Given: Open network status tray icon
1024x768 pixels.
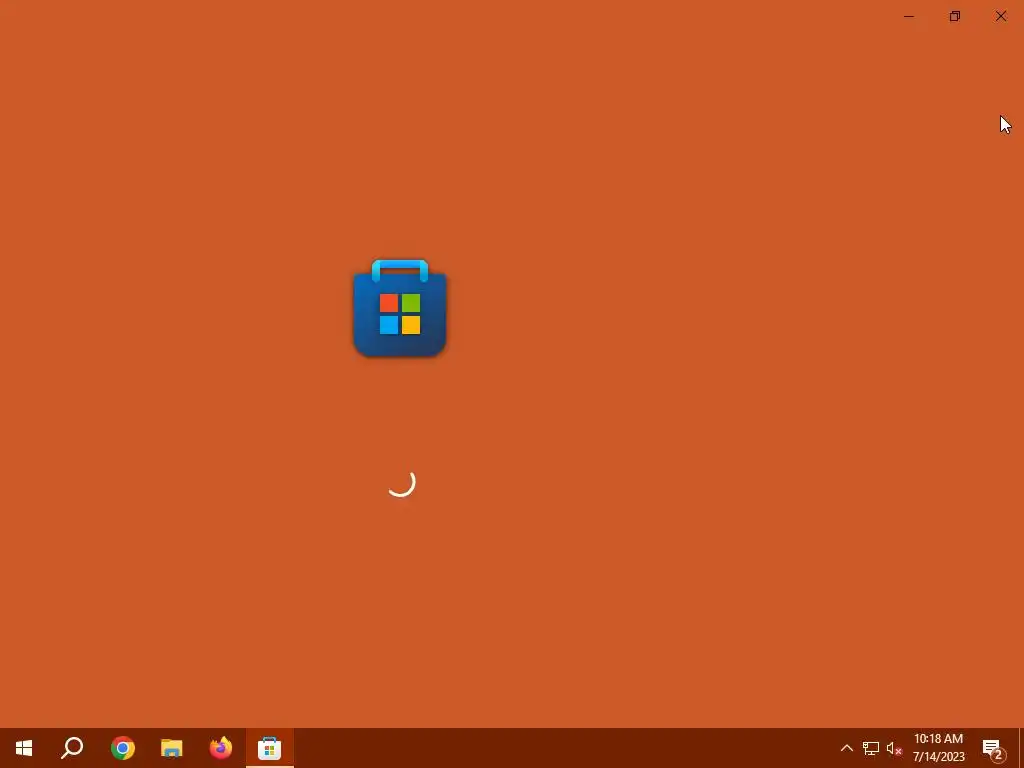Looking at the screenshot, I should (871, 748).
